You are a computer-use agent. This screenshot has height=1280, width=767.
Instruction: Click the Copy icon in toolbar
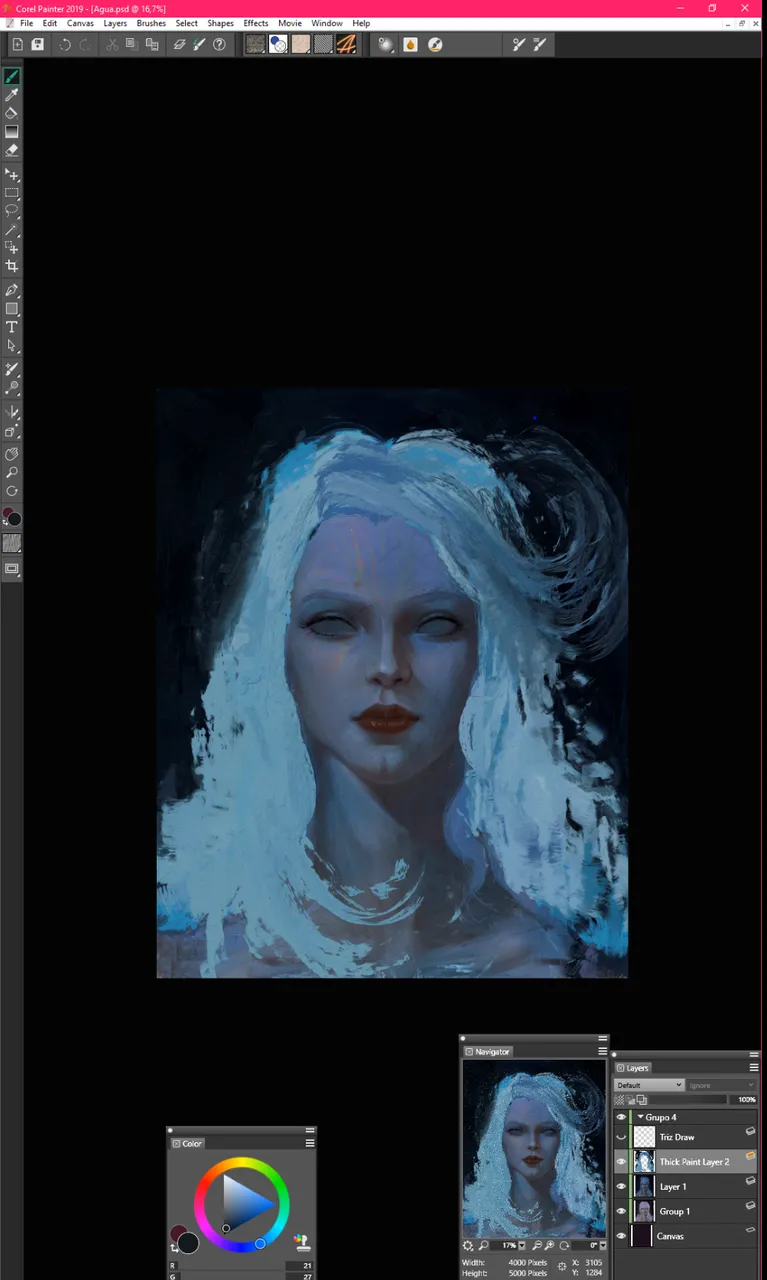point(132,44)
